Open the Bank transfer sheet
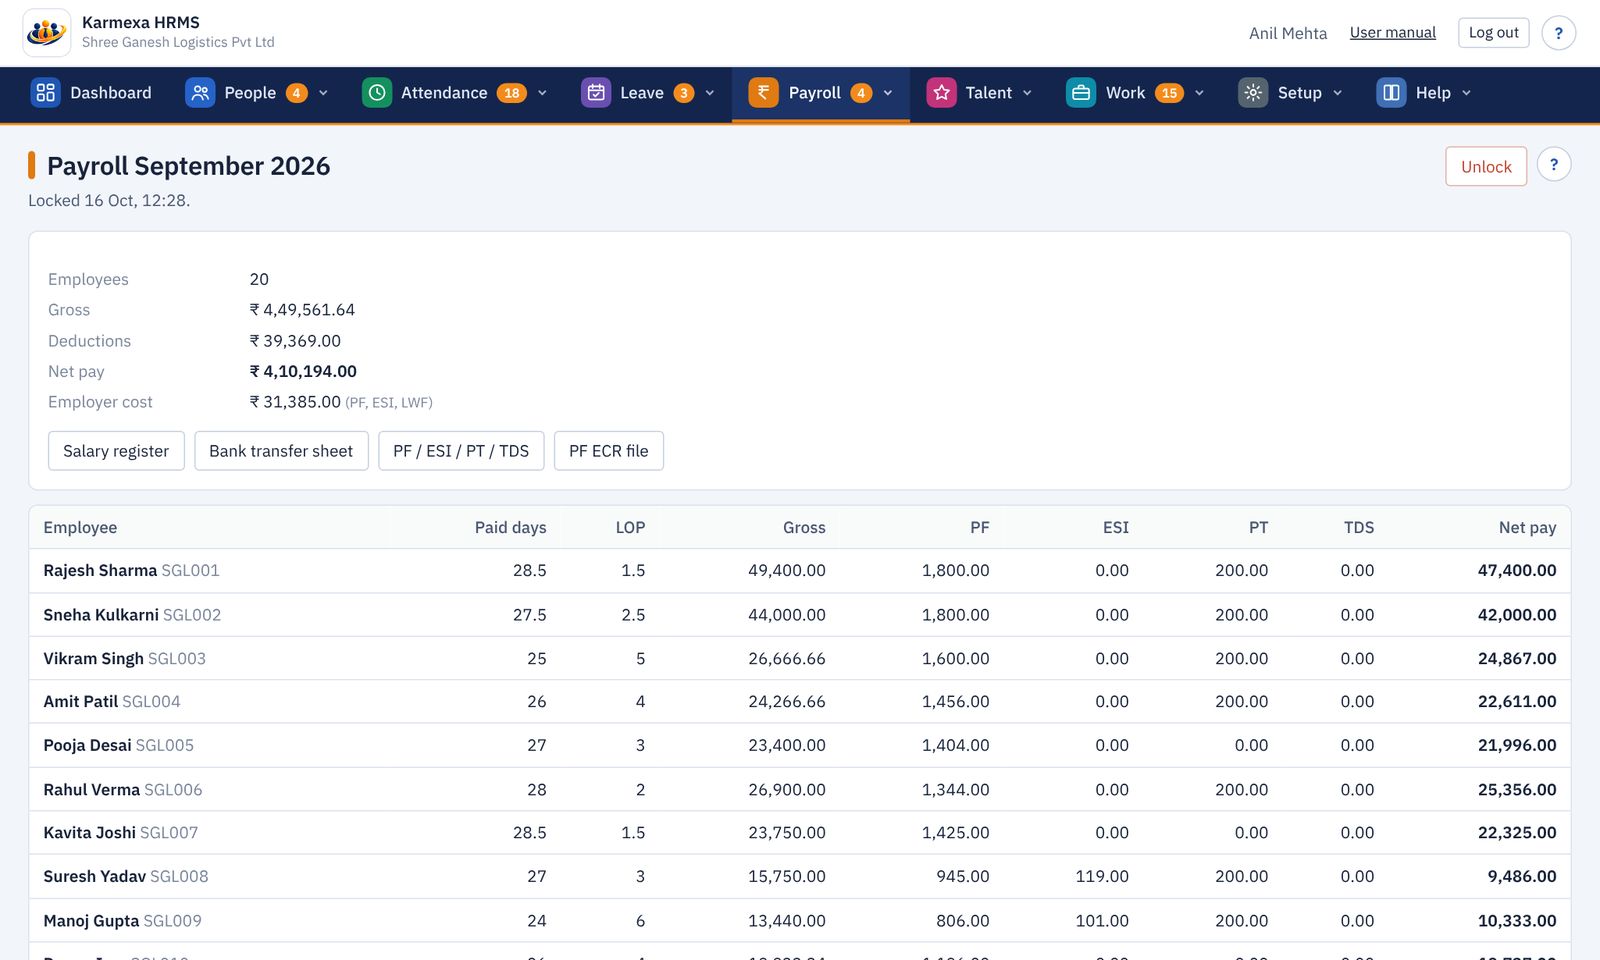Image resolution: width=1600 pixels, height=960 pixels. pyautogui.click(x=281, y=451)
